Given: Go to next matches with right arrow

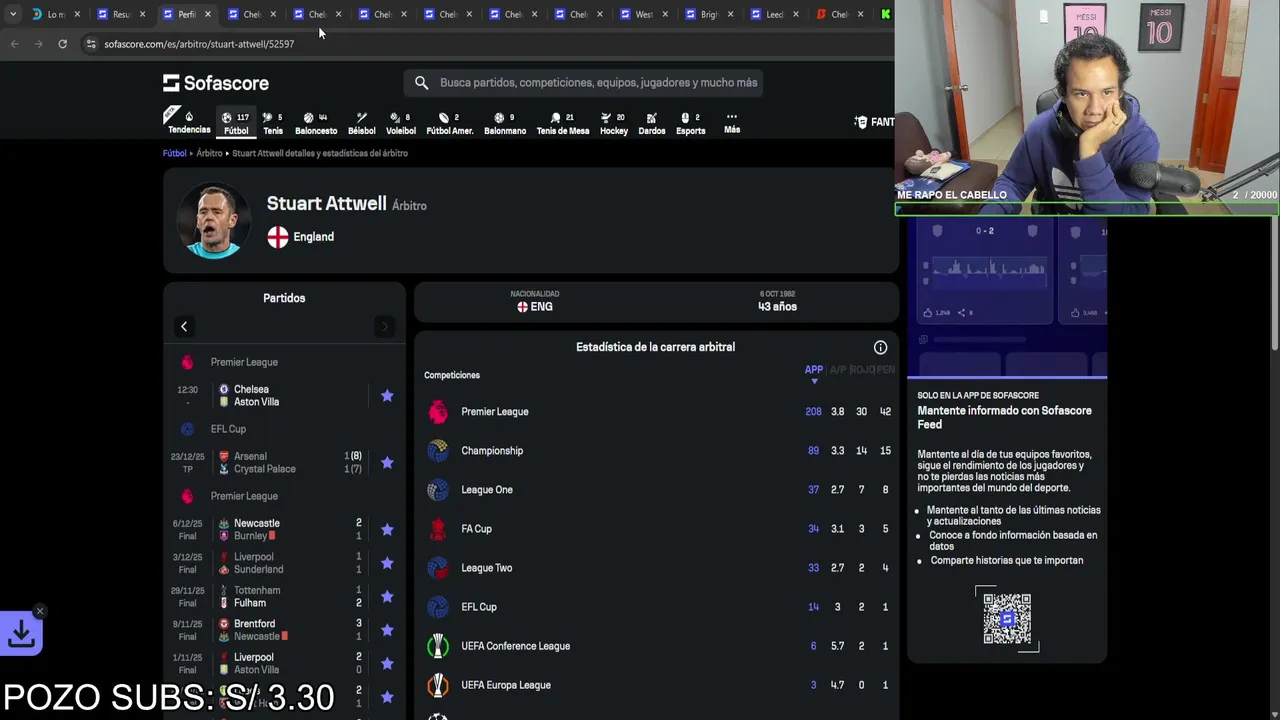Looking at the screenshot, I should [384, 327].
